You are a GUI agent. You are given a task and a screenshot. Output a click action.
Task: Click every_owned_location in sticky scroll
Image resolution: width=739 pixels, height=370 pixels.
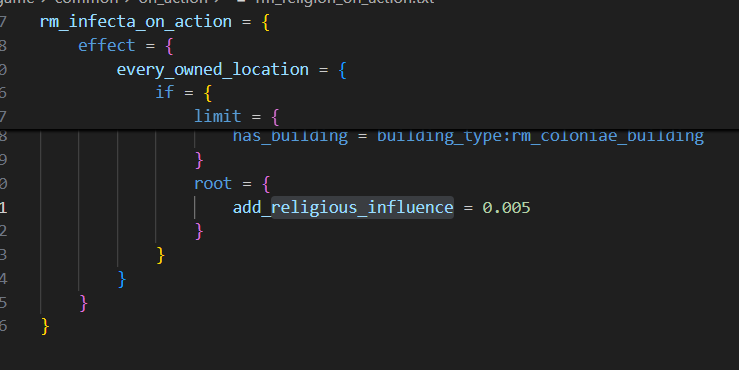click(x=213, y=70)
